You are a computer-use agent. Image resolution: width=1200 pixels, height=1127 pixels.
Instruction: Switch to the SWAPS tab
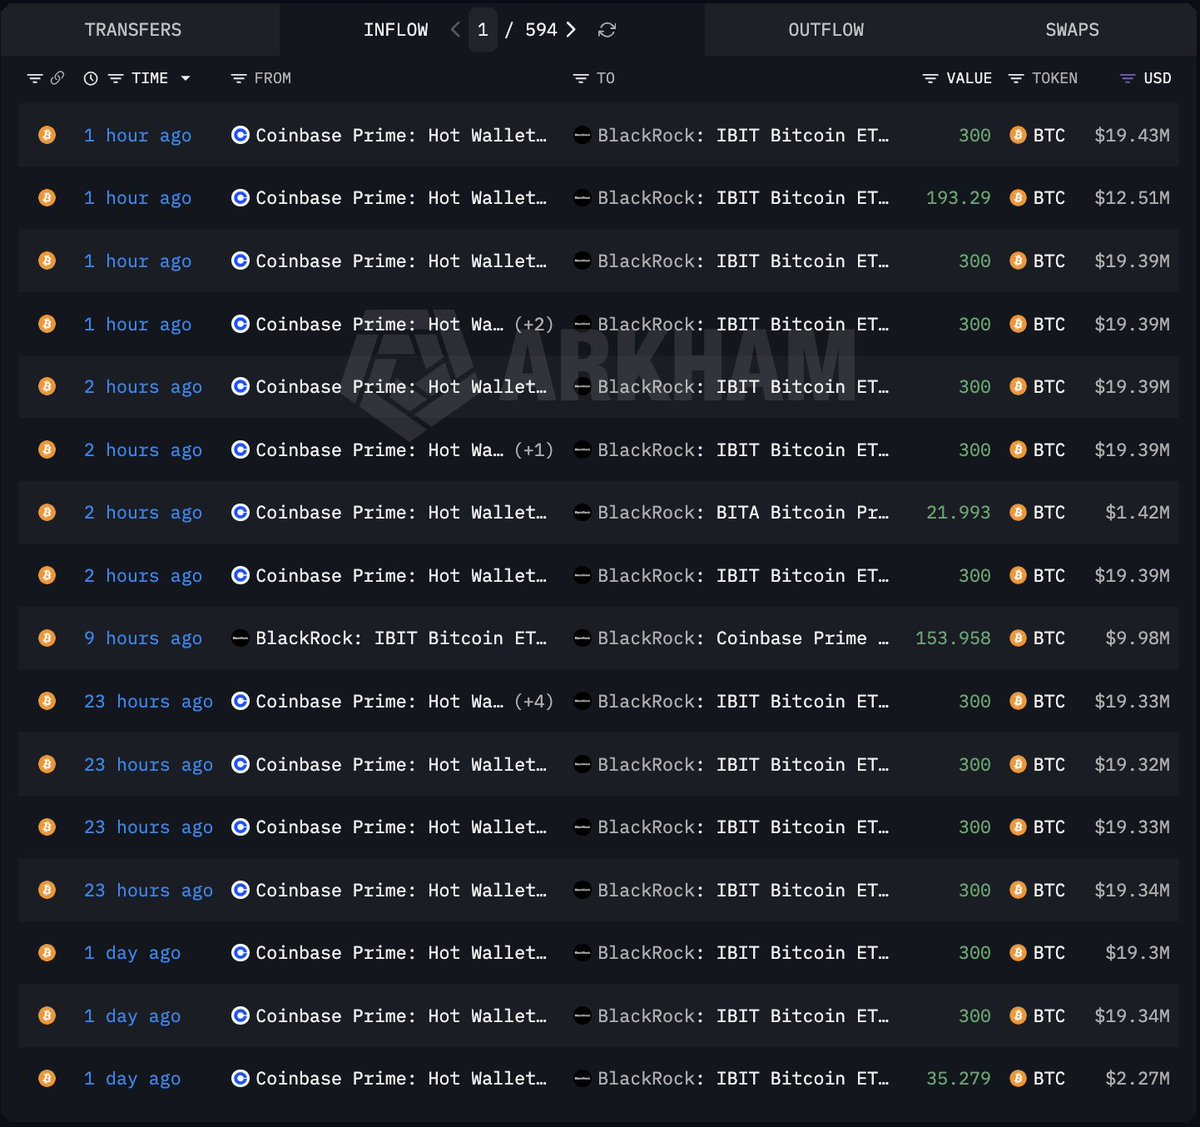(1072, 30)
